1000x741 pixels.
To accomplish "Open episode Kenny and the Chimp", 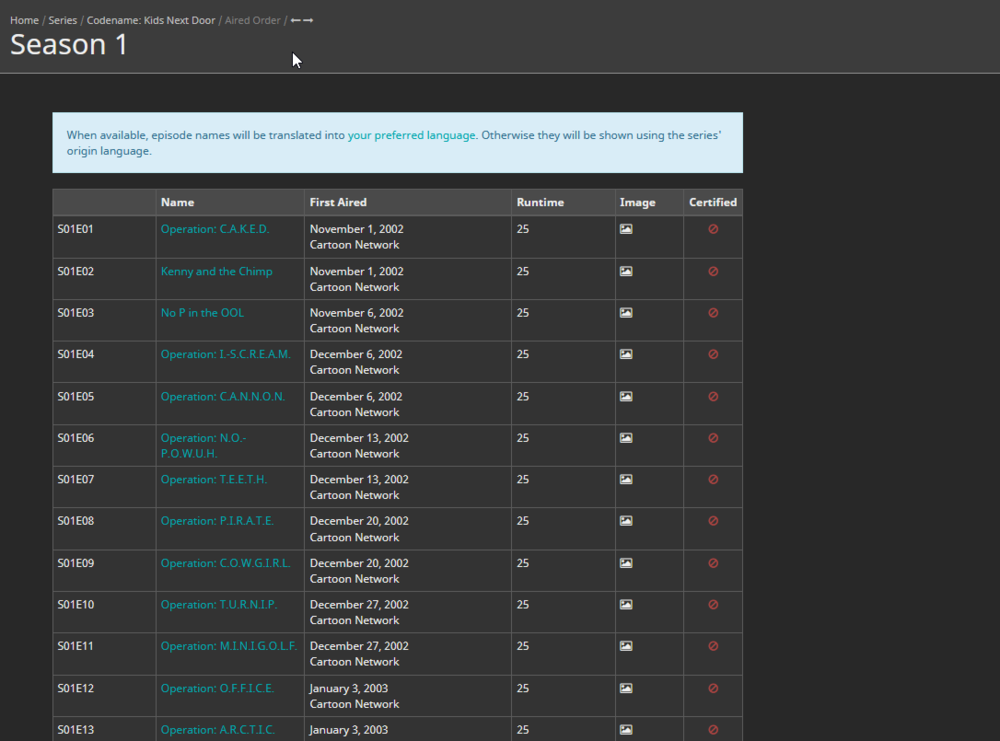I will point(216,271).
